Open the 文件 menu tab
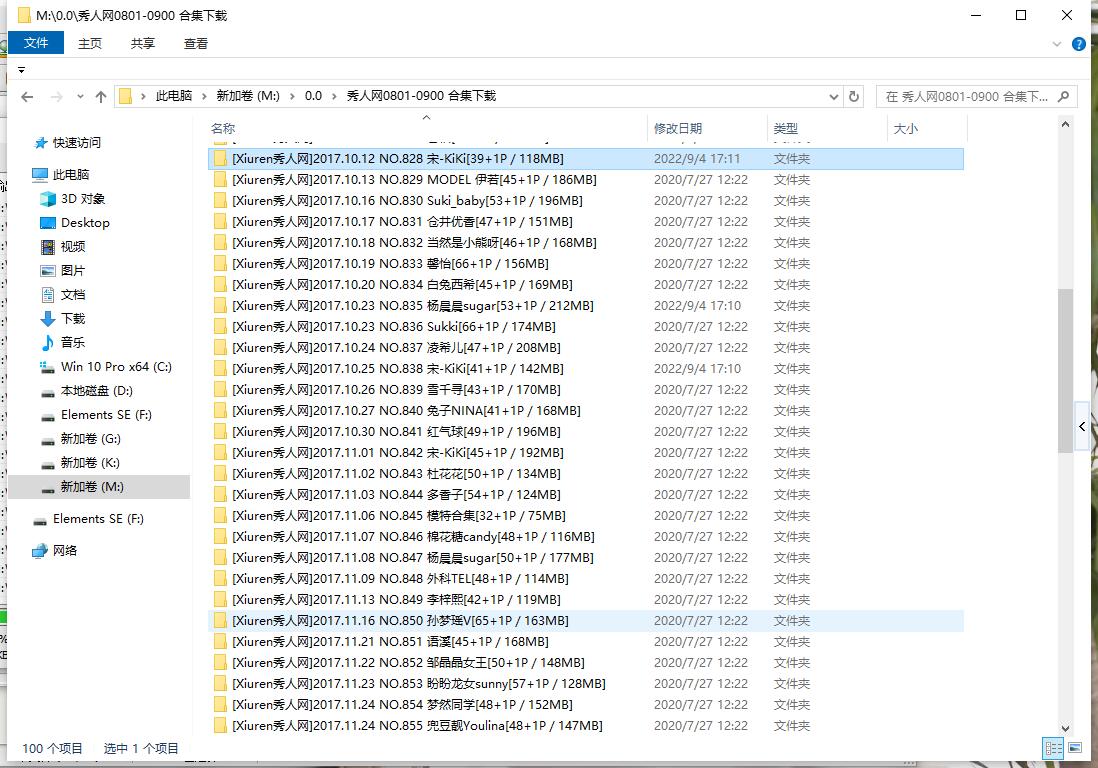Screen dimensions: 1098x768 coord(36,43)
